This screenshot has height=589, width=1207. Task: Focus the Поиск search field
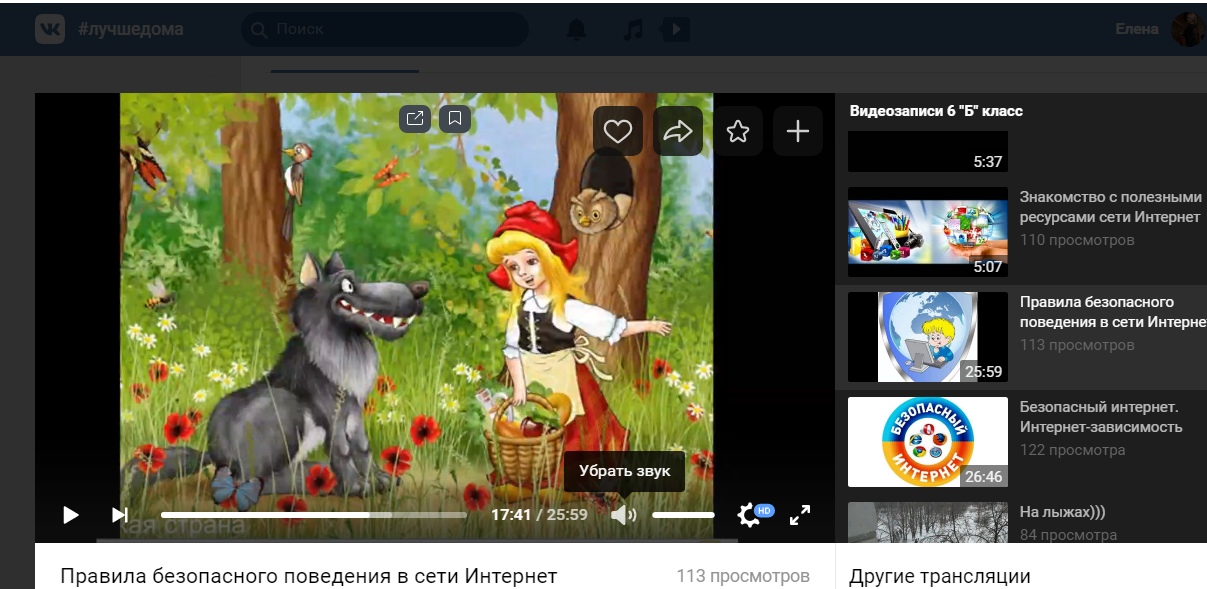click(385, 30)
